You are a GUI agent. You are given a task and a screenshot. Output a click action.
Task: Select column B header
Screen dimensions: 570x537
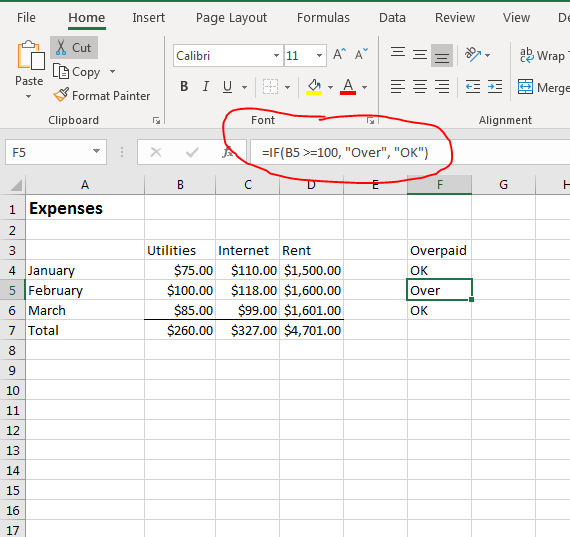pos(180,185)
